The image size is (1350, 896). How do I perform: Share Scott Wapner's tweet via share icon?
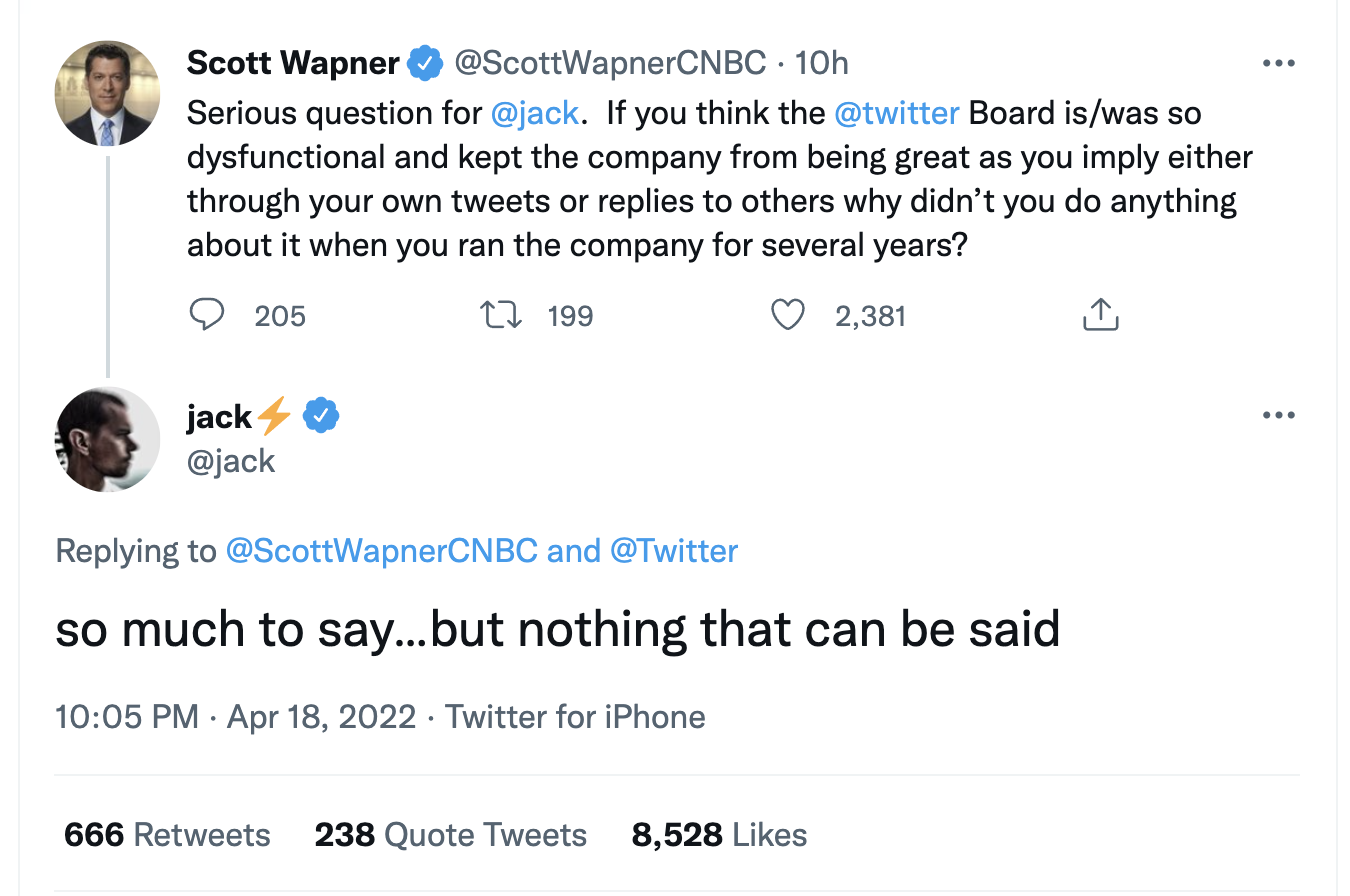click(1099, 316)
